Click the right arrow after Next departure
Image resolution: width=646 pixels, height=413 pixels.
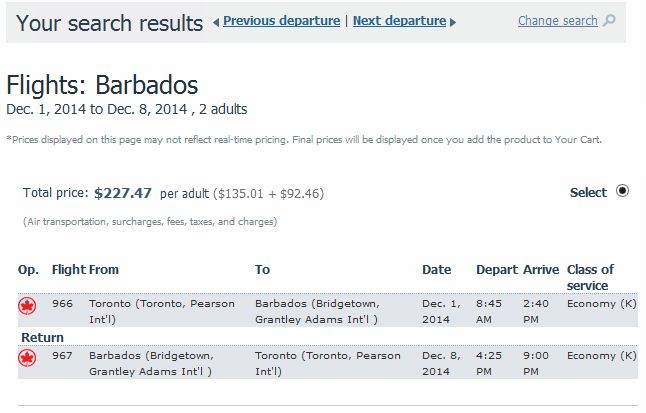coord(453,22)
